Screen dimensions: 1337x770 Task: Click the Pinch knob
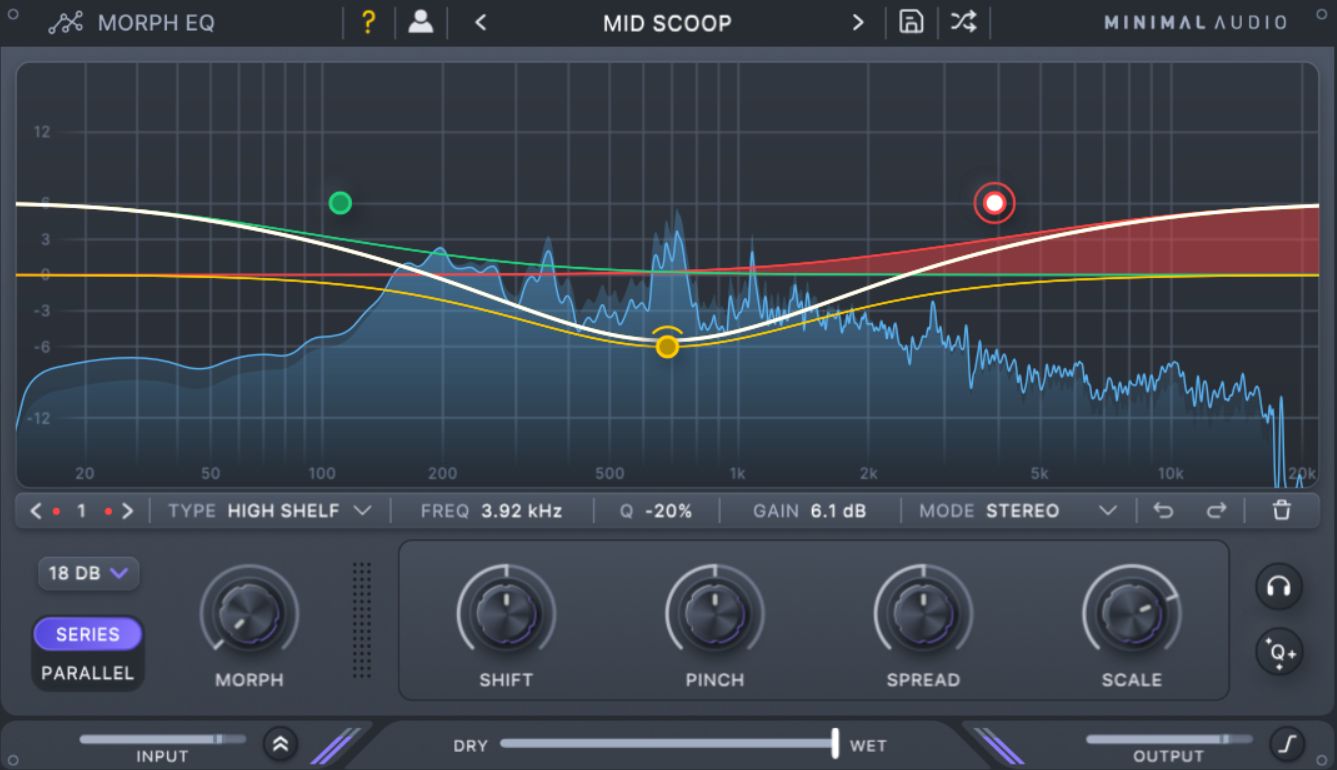pyautogui.click(x=715, y=612)
